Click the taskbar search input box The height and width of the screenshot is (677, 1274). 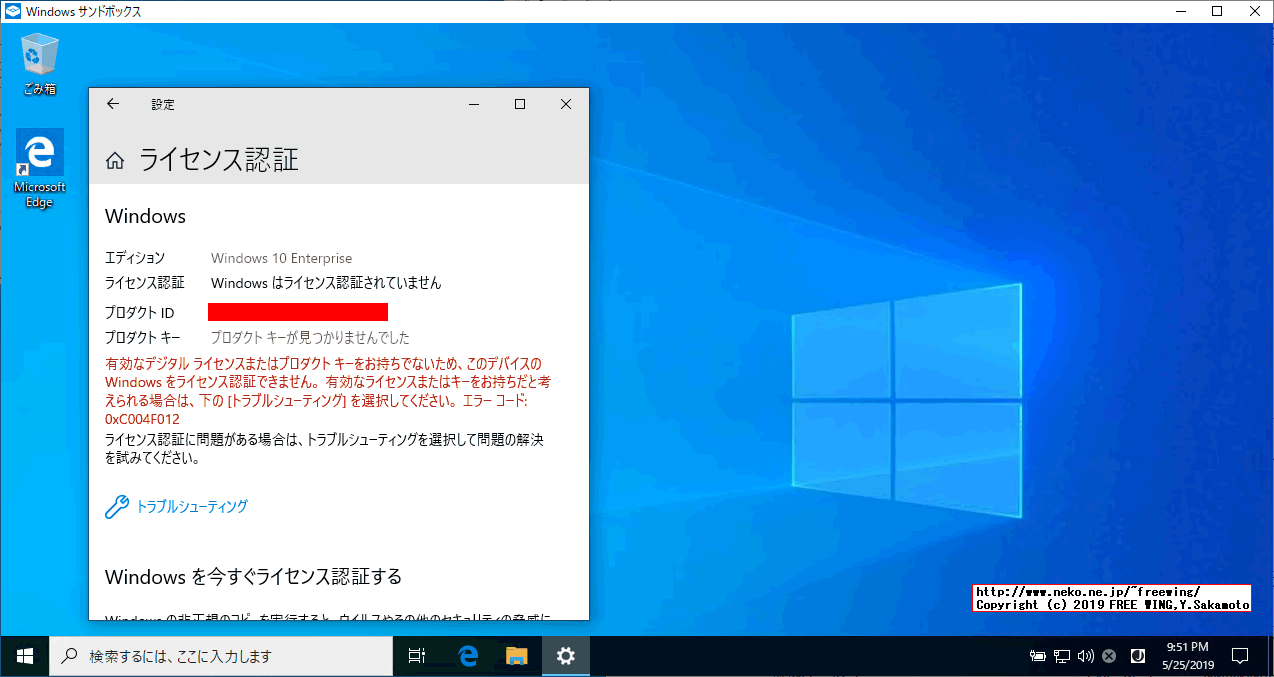(220, 655)
